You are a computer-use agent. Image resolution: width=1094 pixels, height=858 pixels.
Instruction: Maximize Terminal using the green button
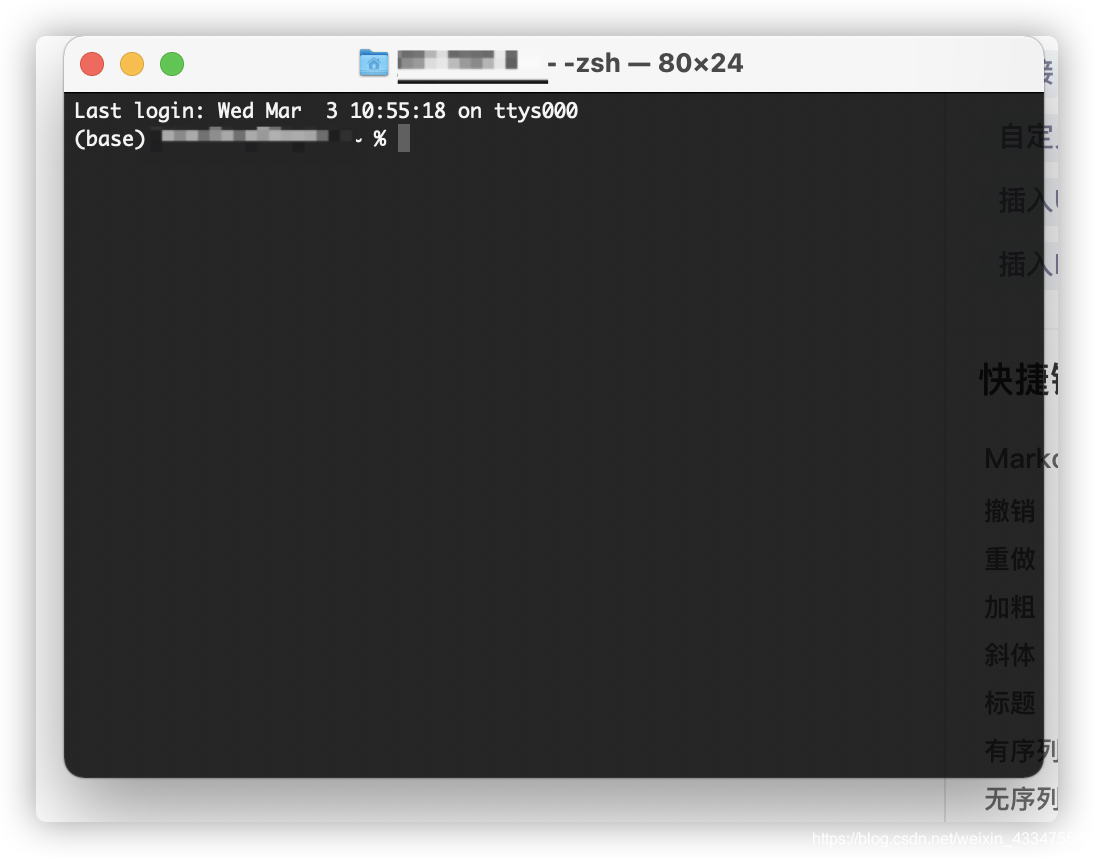(172, 64)
